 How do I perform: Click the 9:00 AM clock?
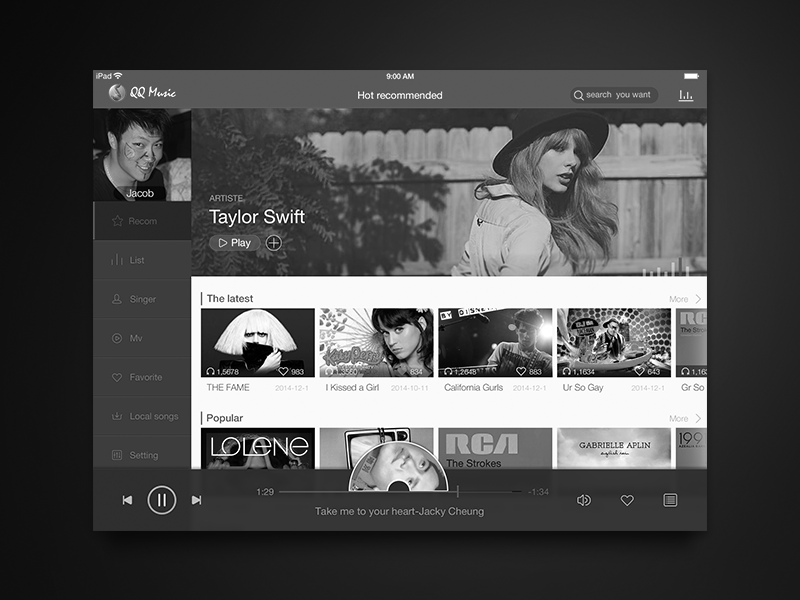point(400,76)
